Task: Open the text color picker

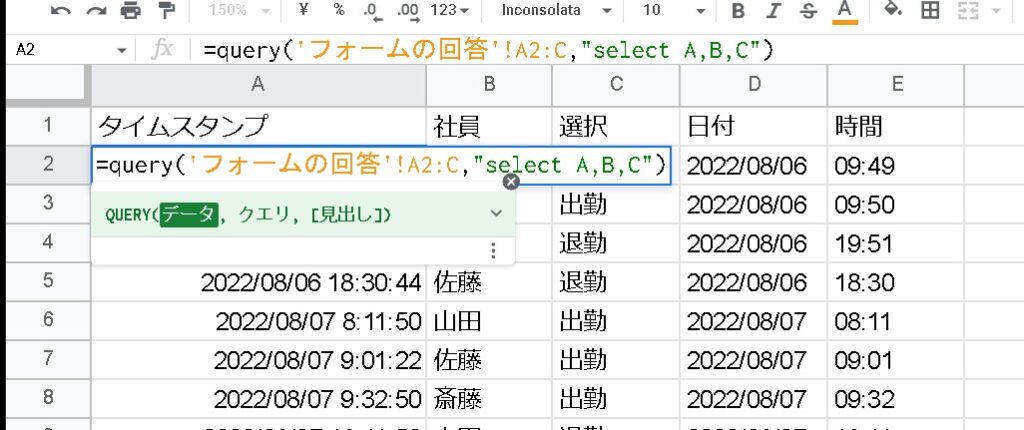Action: tap(845, 11)
